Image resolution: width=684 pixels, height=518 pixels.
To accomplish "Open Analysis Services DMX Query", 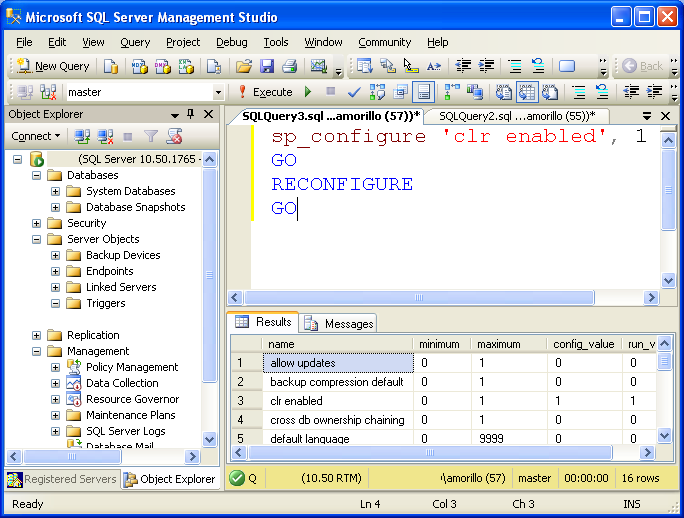I will (x=163, y=66).
